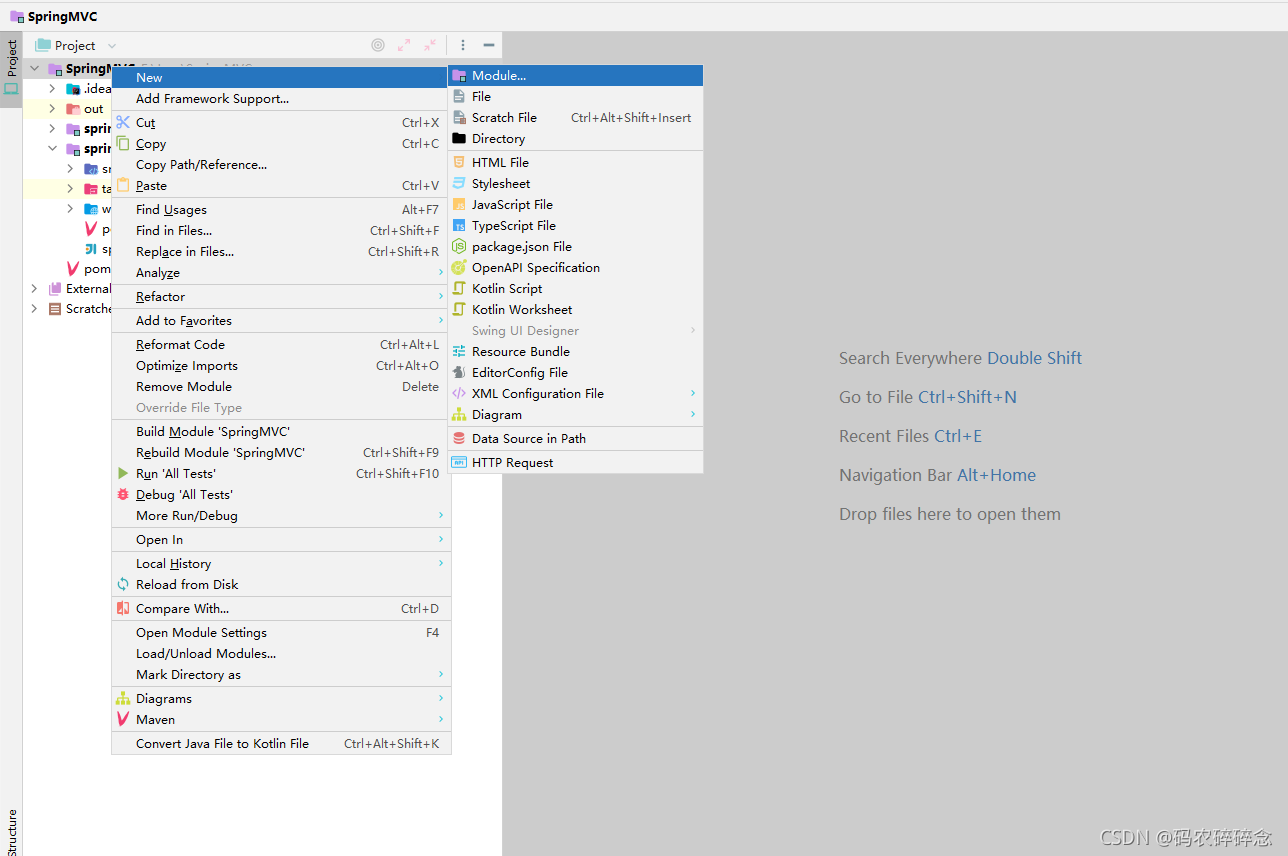
Task: Open the Analyze submenu arrow
Action: click(x=440, y=272)
